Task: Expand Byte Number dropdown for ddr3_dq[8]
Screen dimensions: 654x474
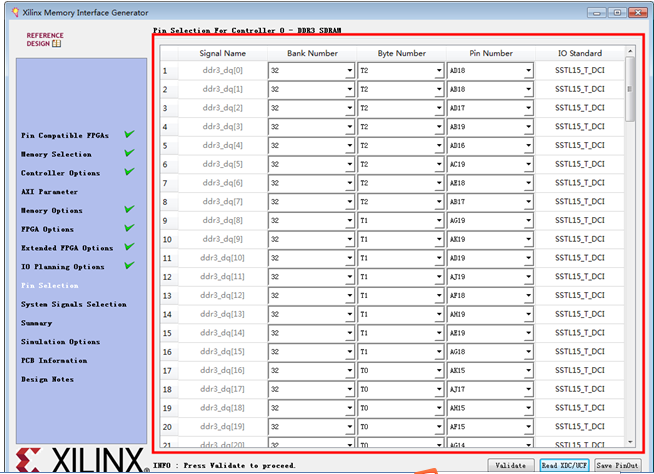Action: pos(400,221)
